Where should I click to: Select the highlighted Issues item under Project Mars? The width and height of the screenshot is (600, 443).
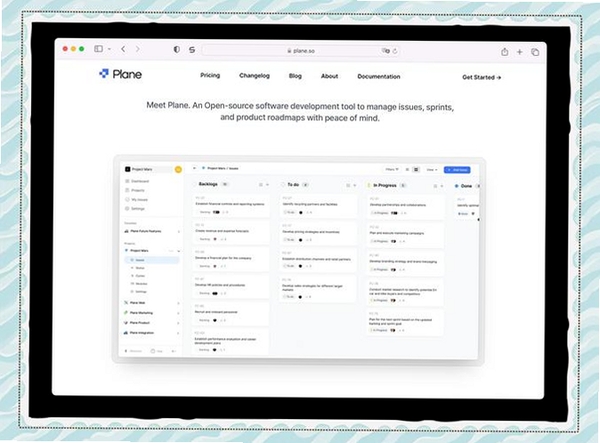152,260
